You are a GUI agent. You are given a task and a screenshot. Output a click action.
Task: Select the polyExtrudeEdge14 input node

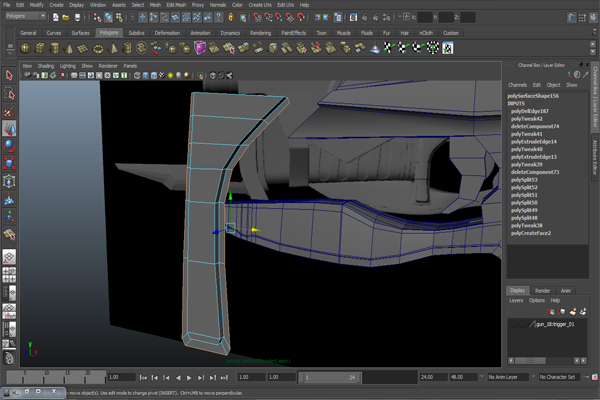[x=534, y=142]
